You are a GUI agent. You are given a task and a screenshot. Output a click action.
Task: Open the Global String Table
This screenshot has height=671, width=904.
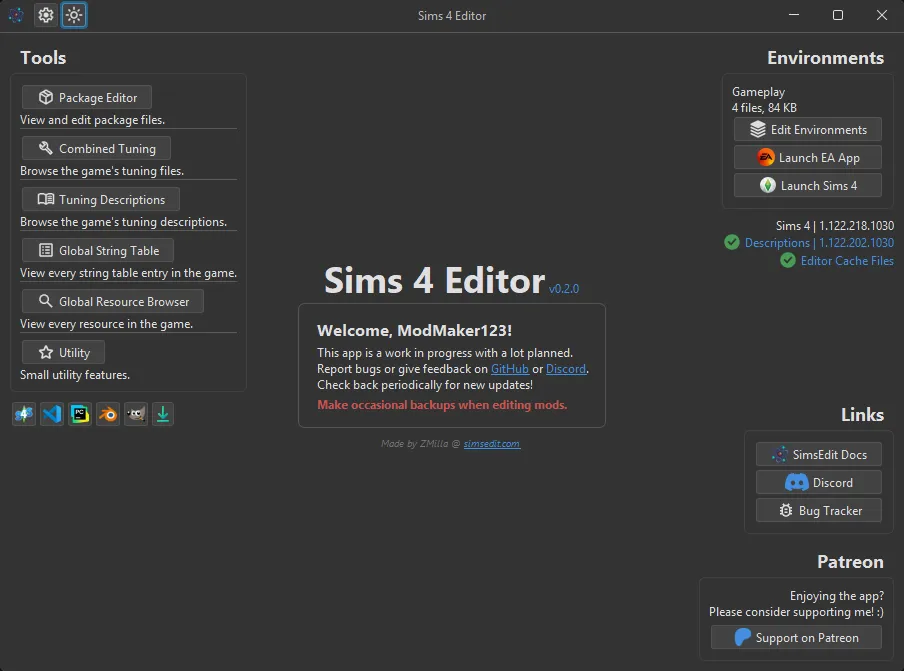98,250
